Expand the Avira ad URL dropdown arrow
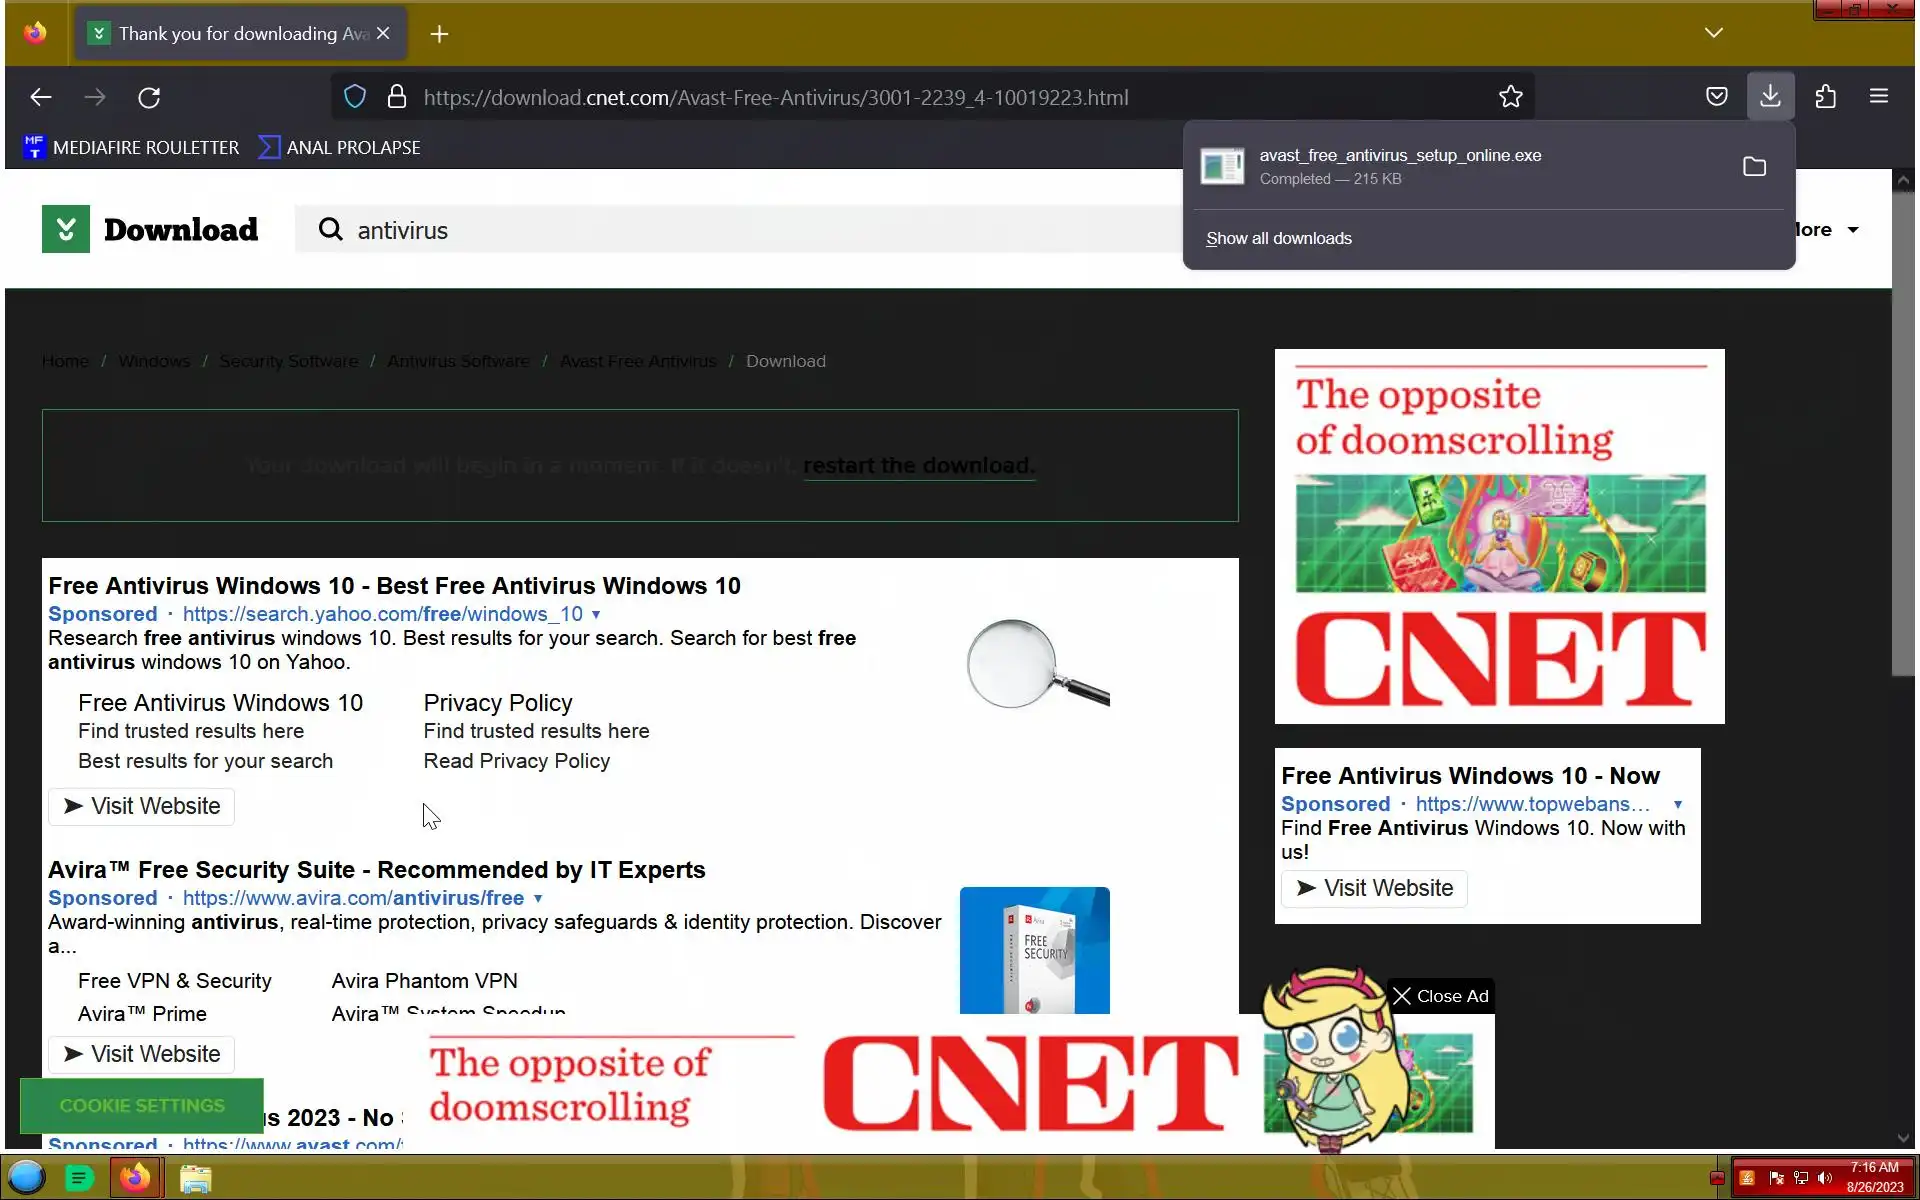Image resolution: width=1920 pixels, height=1200 pixels. coord(538,898)
